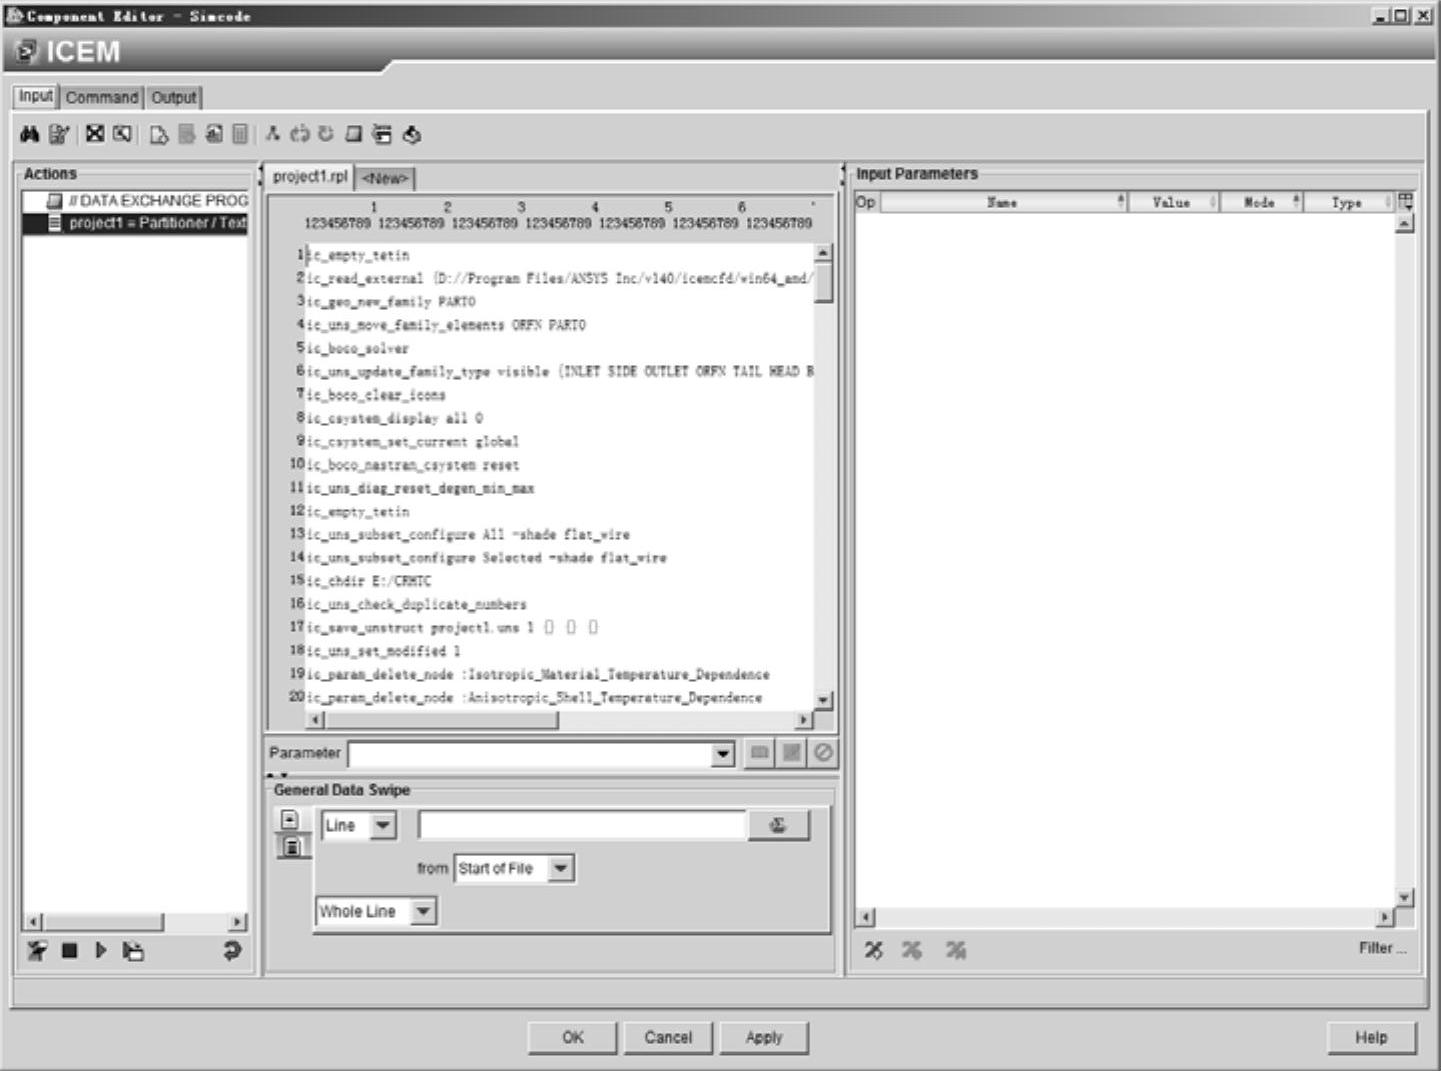Viewport: 1441px width, 1071px height.
Task: Click the stacked-windows toolbar icon
Action: 382,134
